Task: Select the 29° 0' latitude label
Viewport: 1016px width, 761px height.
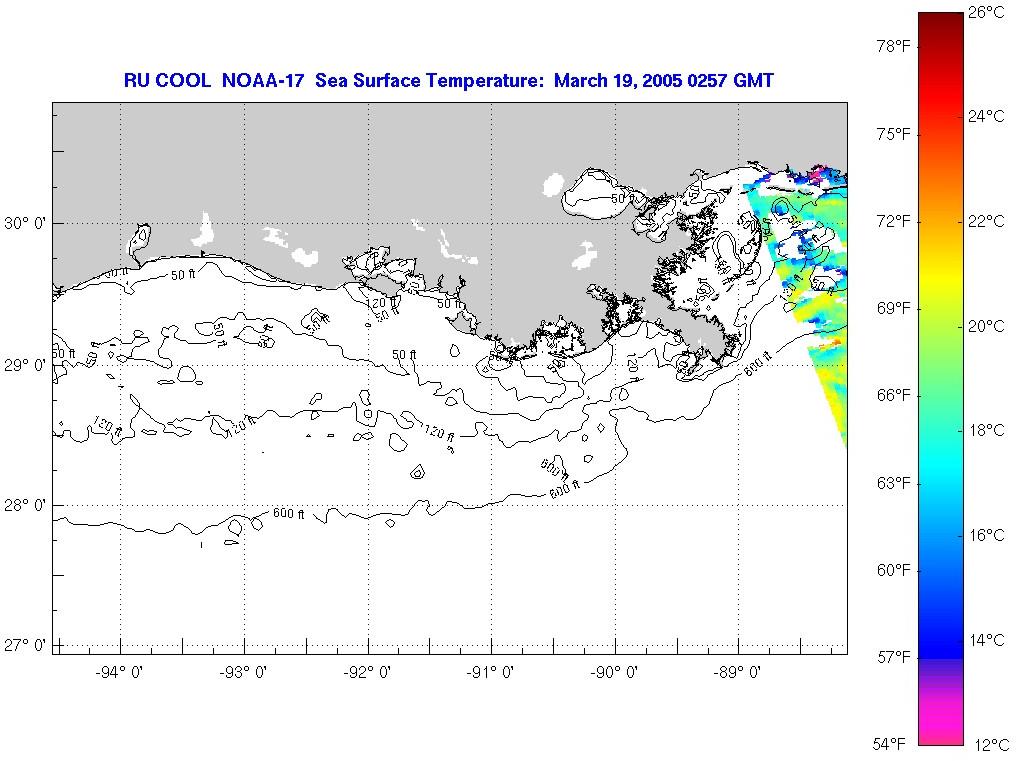Action: [25, 366]
